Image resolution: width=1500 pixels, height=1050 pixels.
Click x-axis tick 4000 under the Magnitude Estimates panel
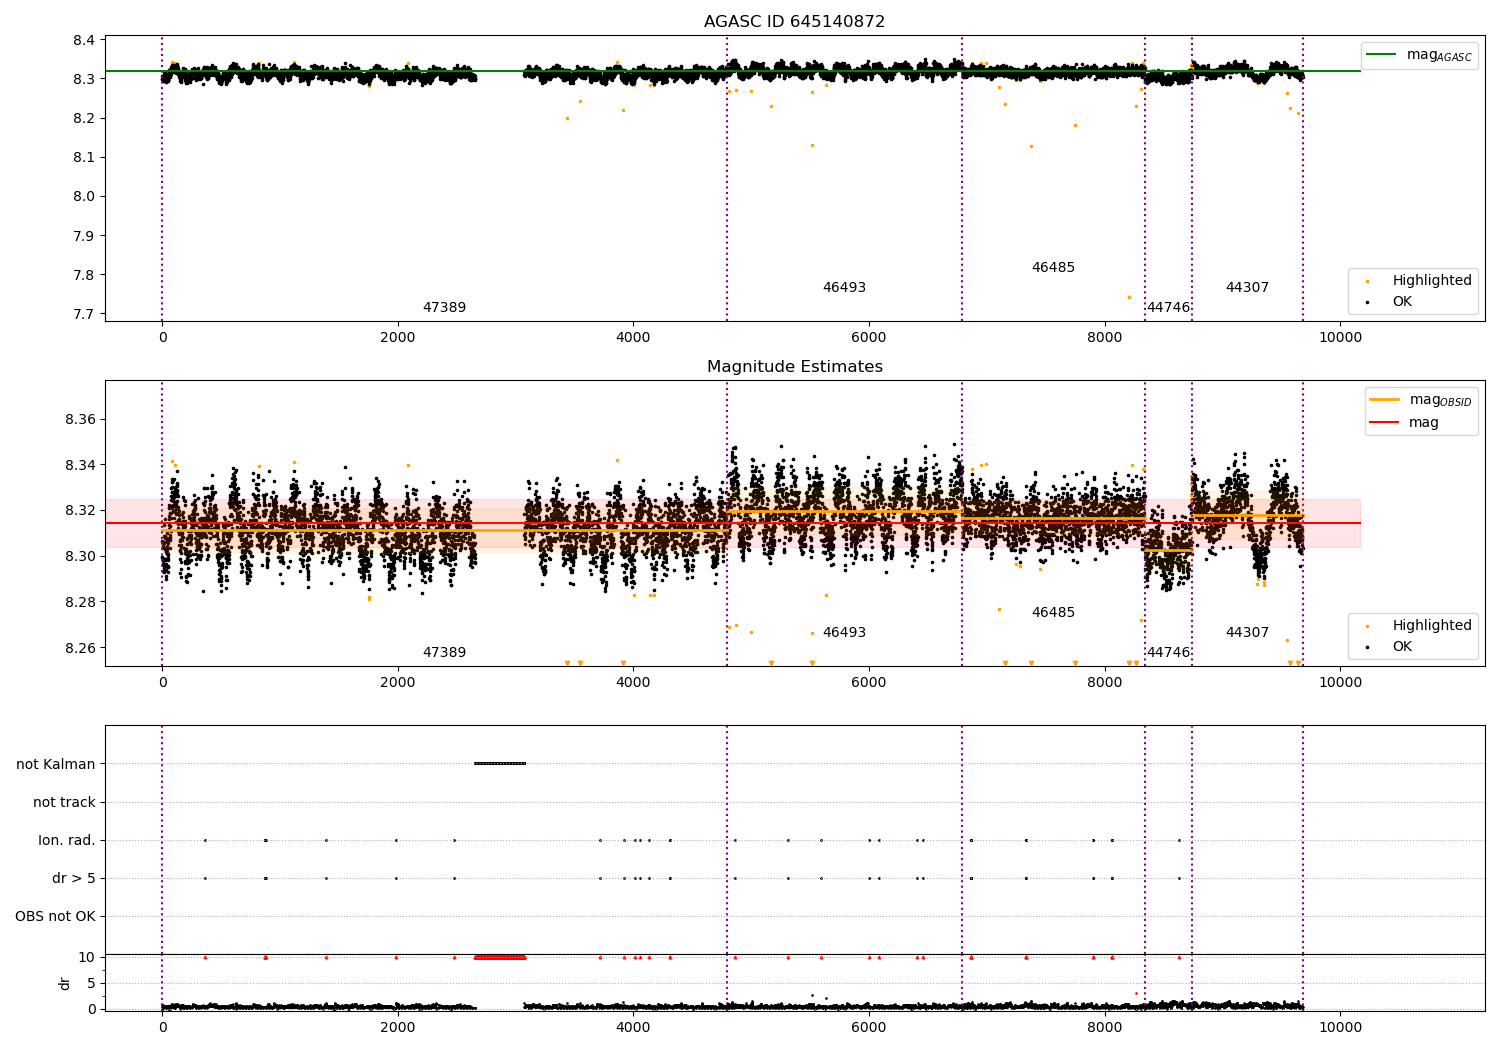(x=633, y=682)
